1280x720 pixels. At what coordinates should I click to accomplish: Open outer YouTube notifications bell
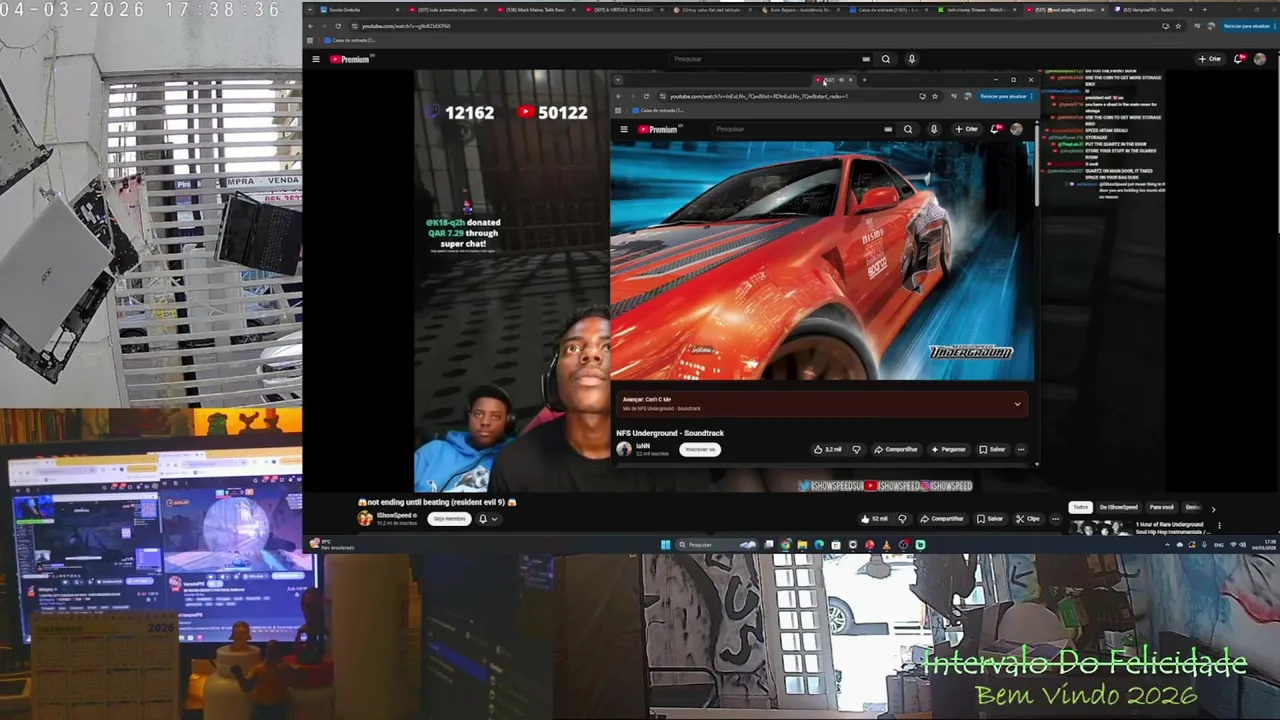1240,59
